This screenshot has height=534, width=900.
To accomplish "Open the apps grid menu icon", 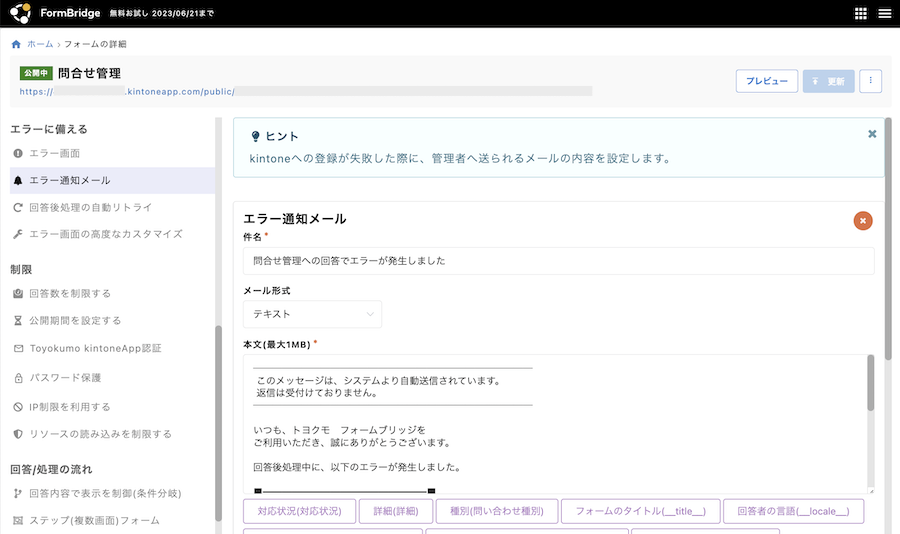I will click(x=860, y=13).
